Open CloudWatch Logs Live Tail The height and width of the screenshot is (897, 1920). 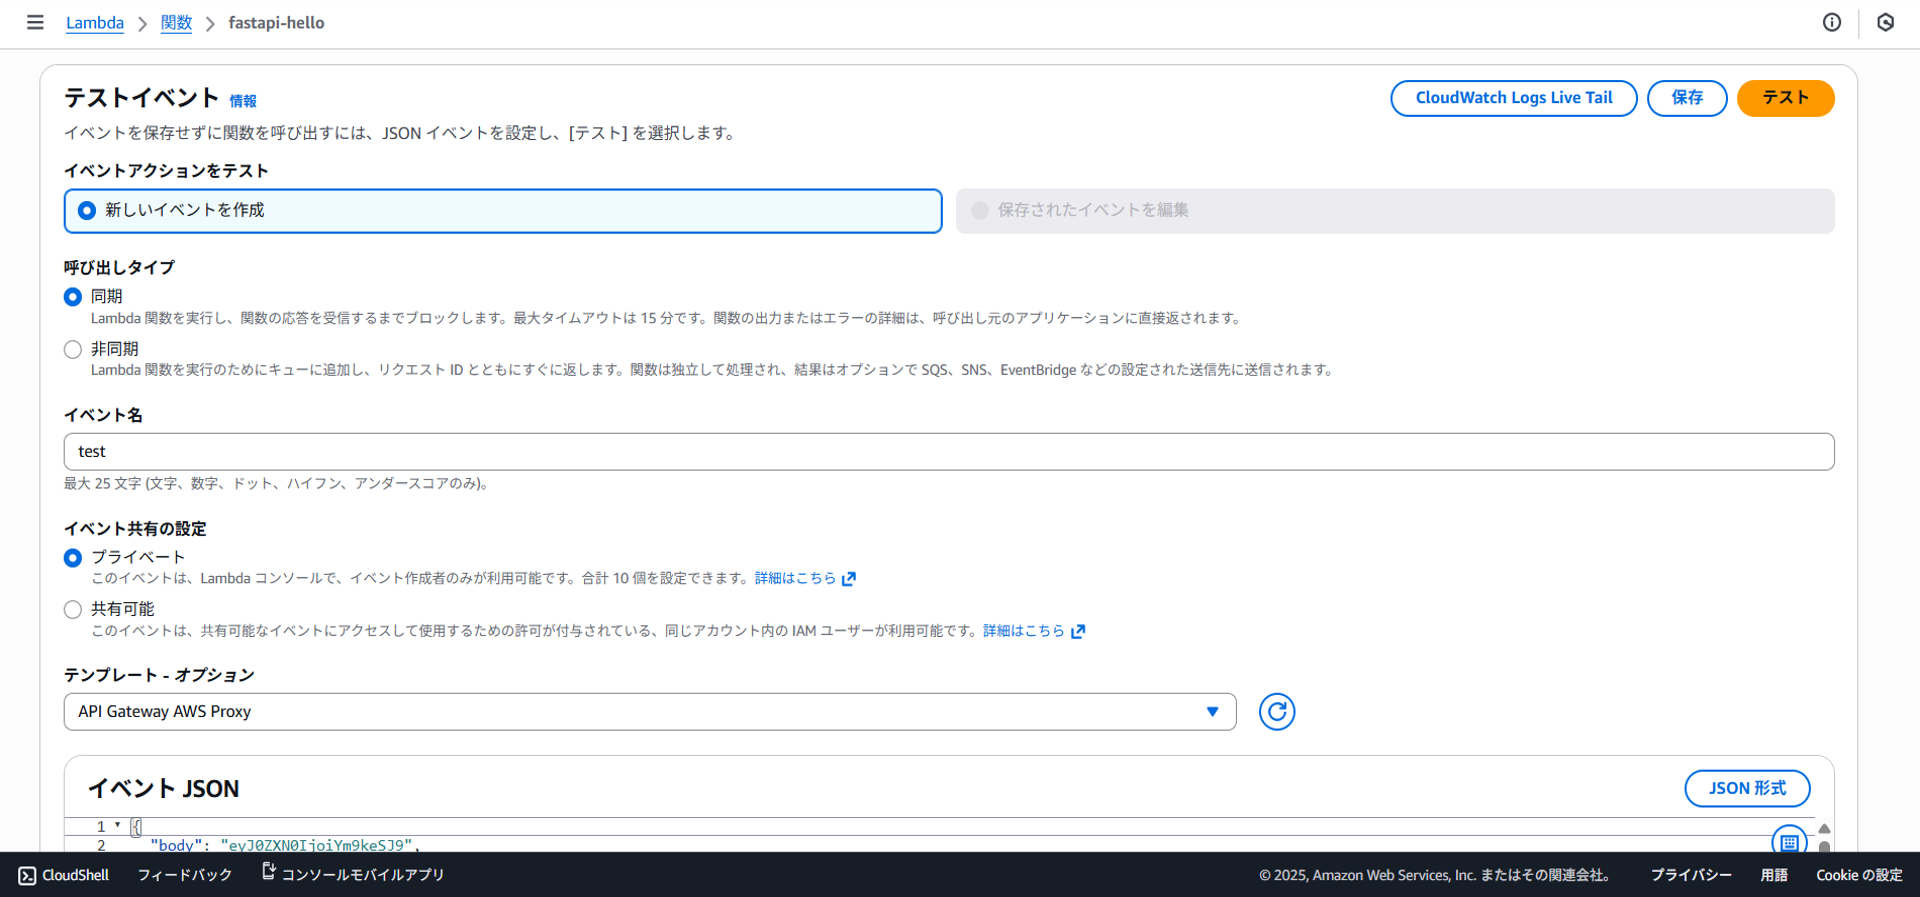1514,98
